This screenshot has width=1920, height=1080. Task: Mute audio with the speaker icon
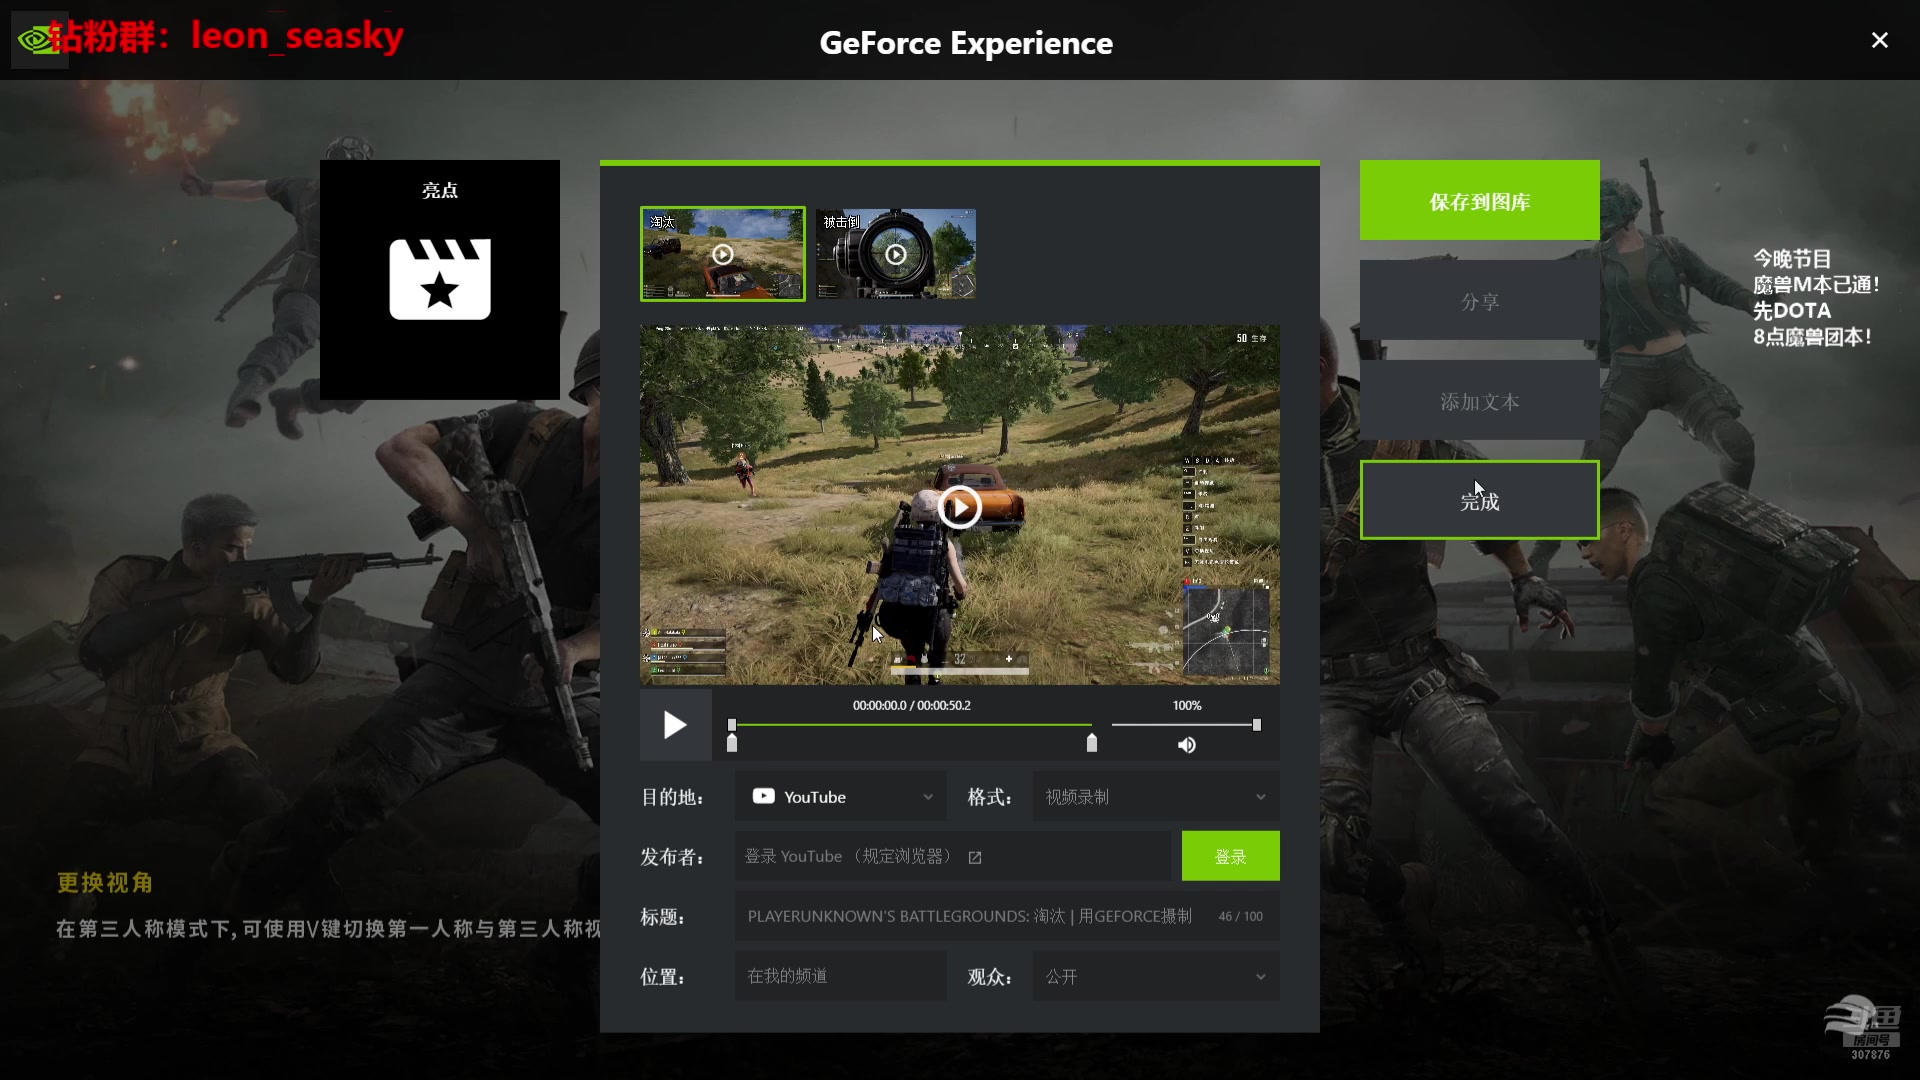[1187, 745]
